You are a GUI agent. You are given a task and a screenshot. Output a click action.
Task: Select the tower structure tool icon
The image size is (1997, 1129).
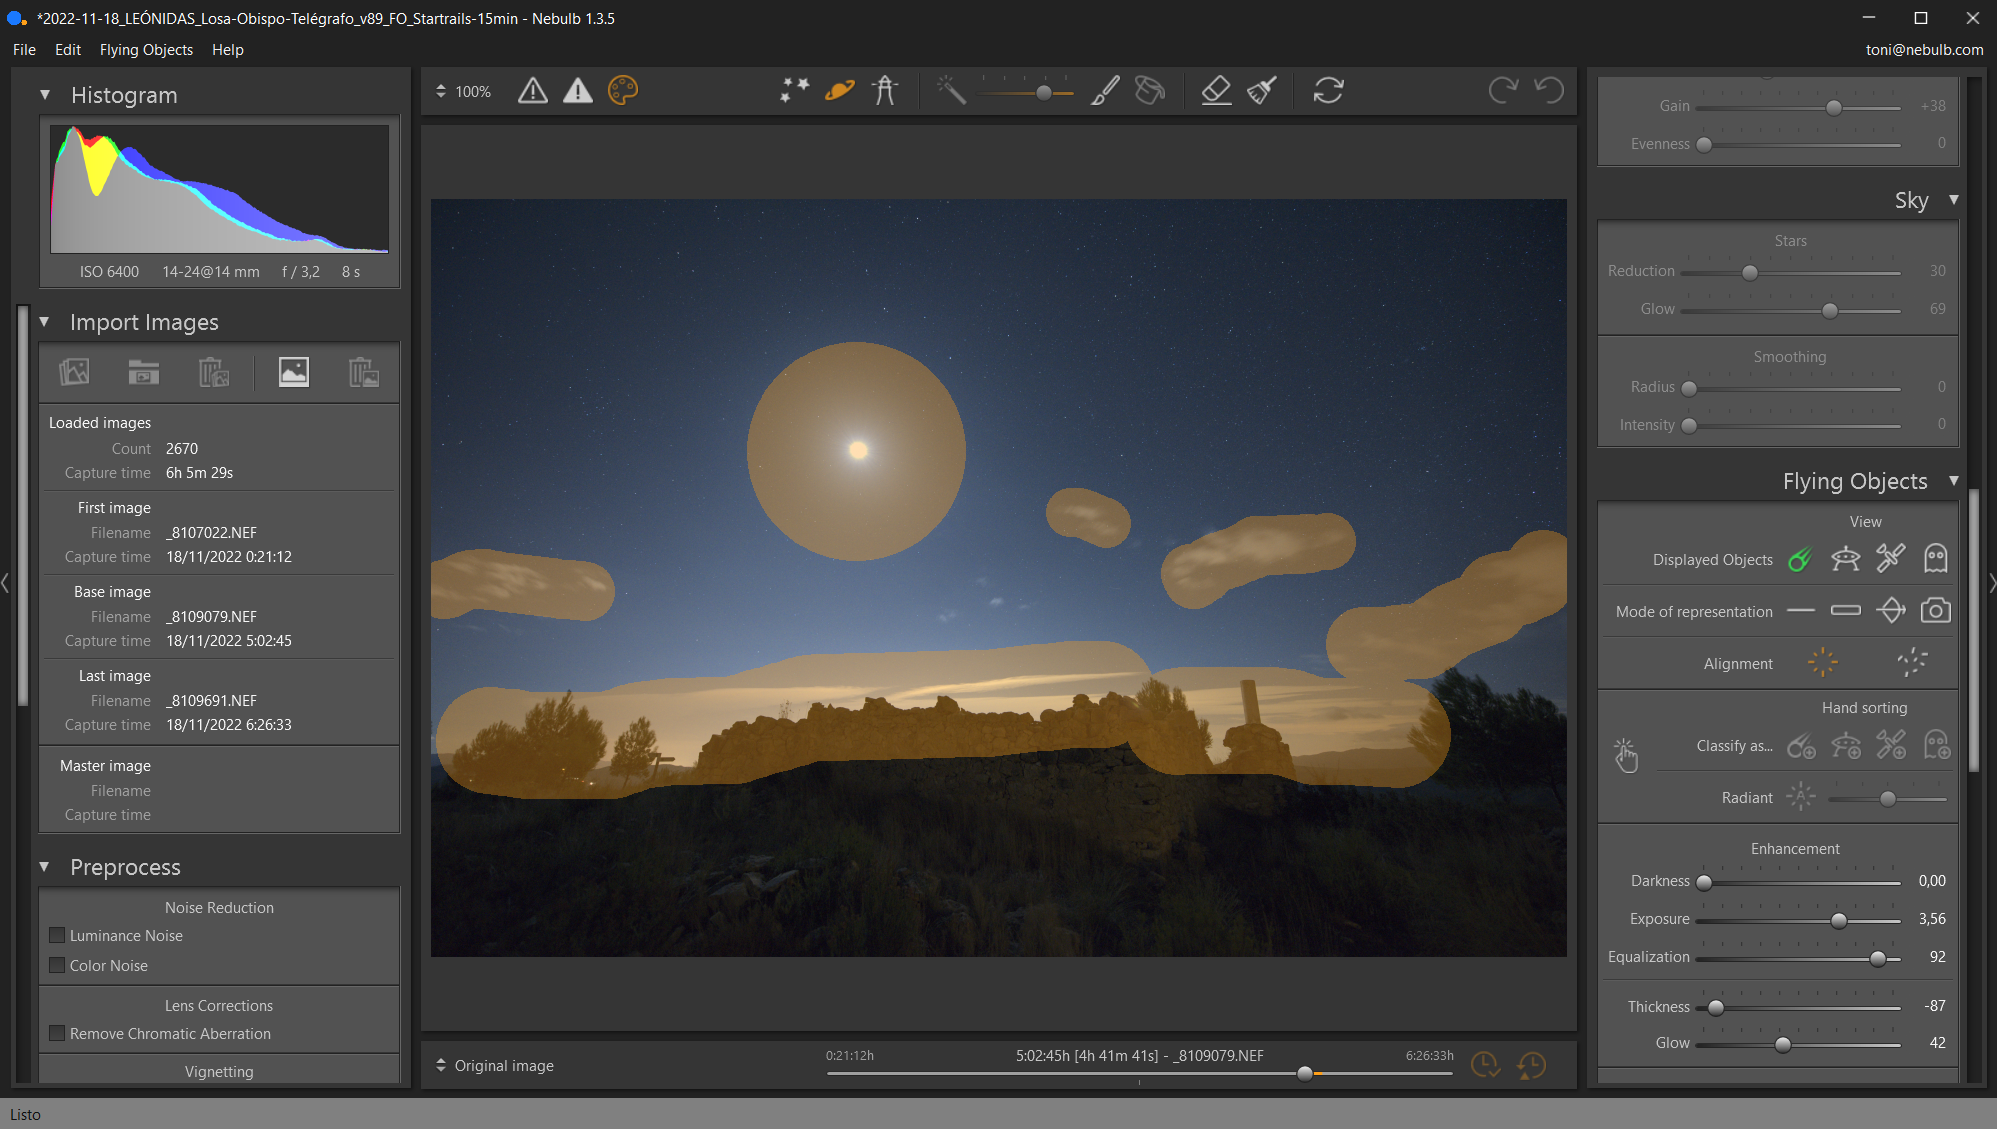pos(885,91)
